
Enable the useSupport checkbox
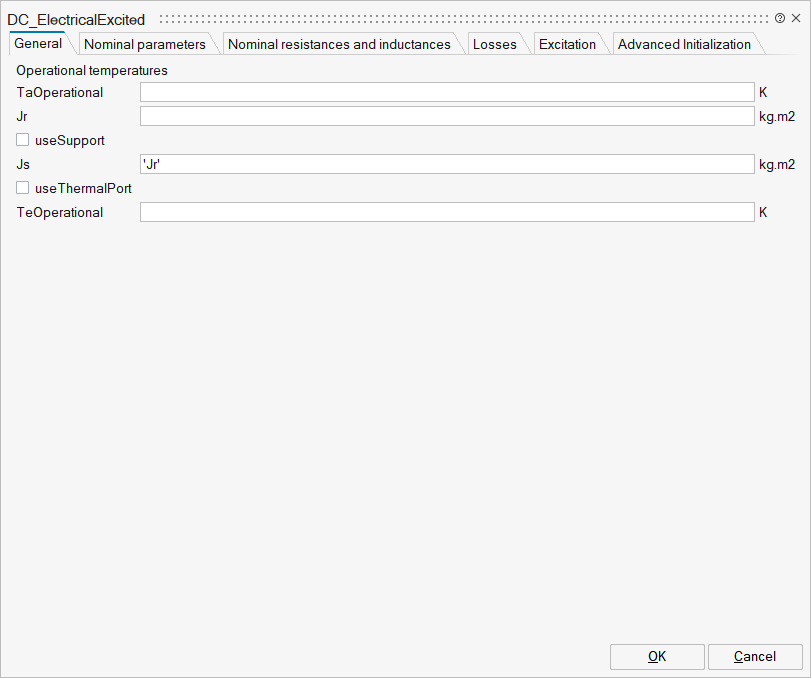(23, 140)
